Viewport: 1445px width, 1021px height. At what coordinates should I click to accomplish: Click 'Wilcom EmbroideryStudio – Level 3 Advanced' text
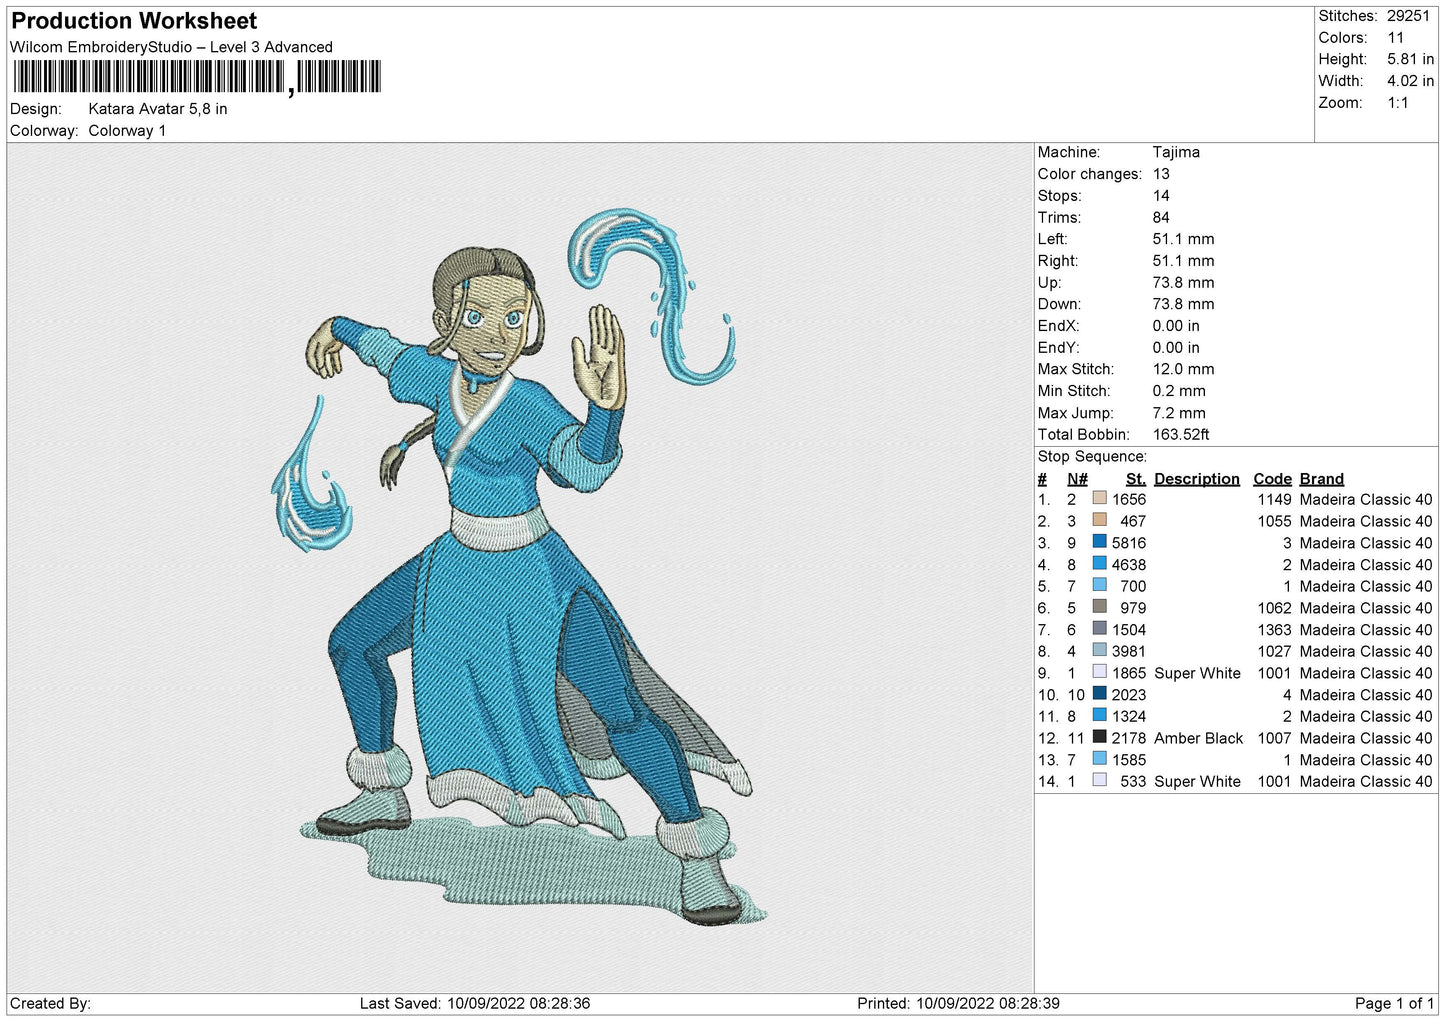171,47
